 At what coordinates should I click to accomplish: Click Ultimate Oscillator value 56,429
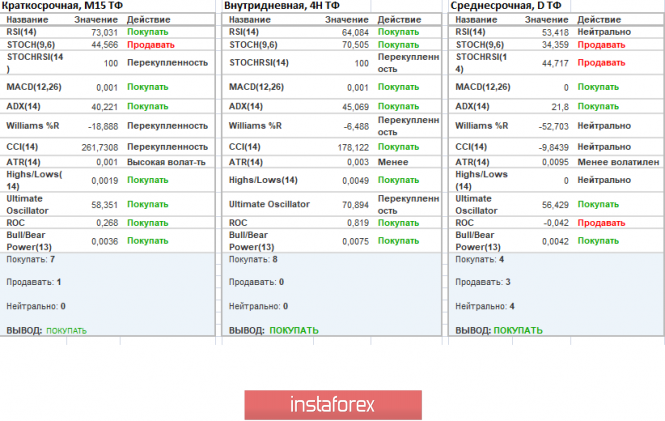click(x=555, y=205)
